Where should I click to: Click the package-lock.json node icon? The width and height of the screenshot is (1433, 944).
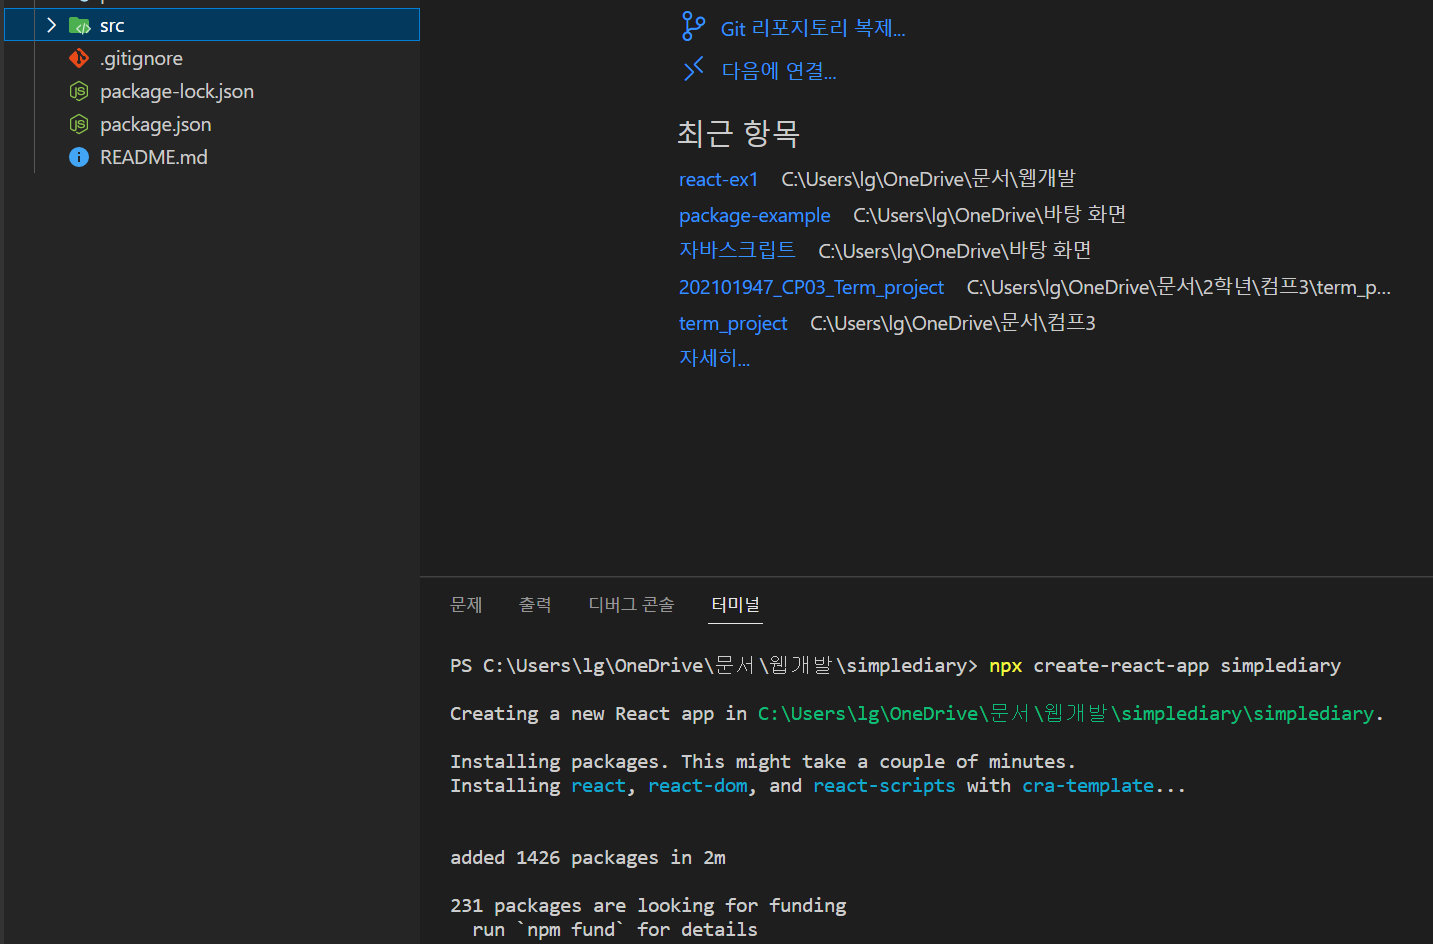click(79, 91)
